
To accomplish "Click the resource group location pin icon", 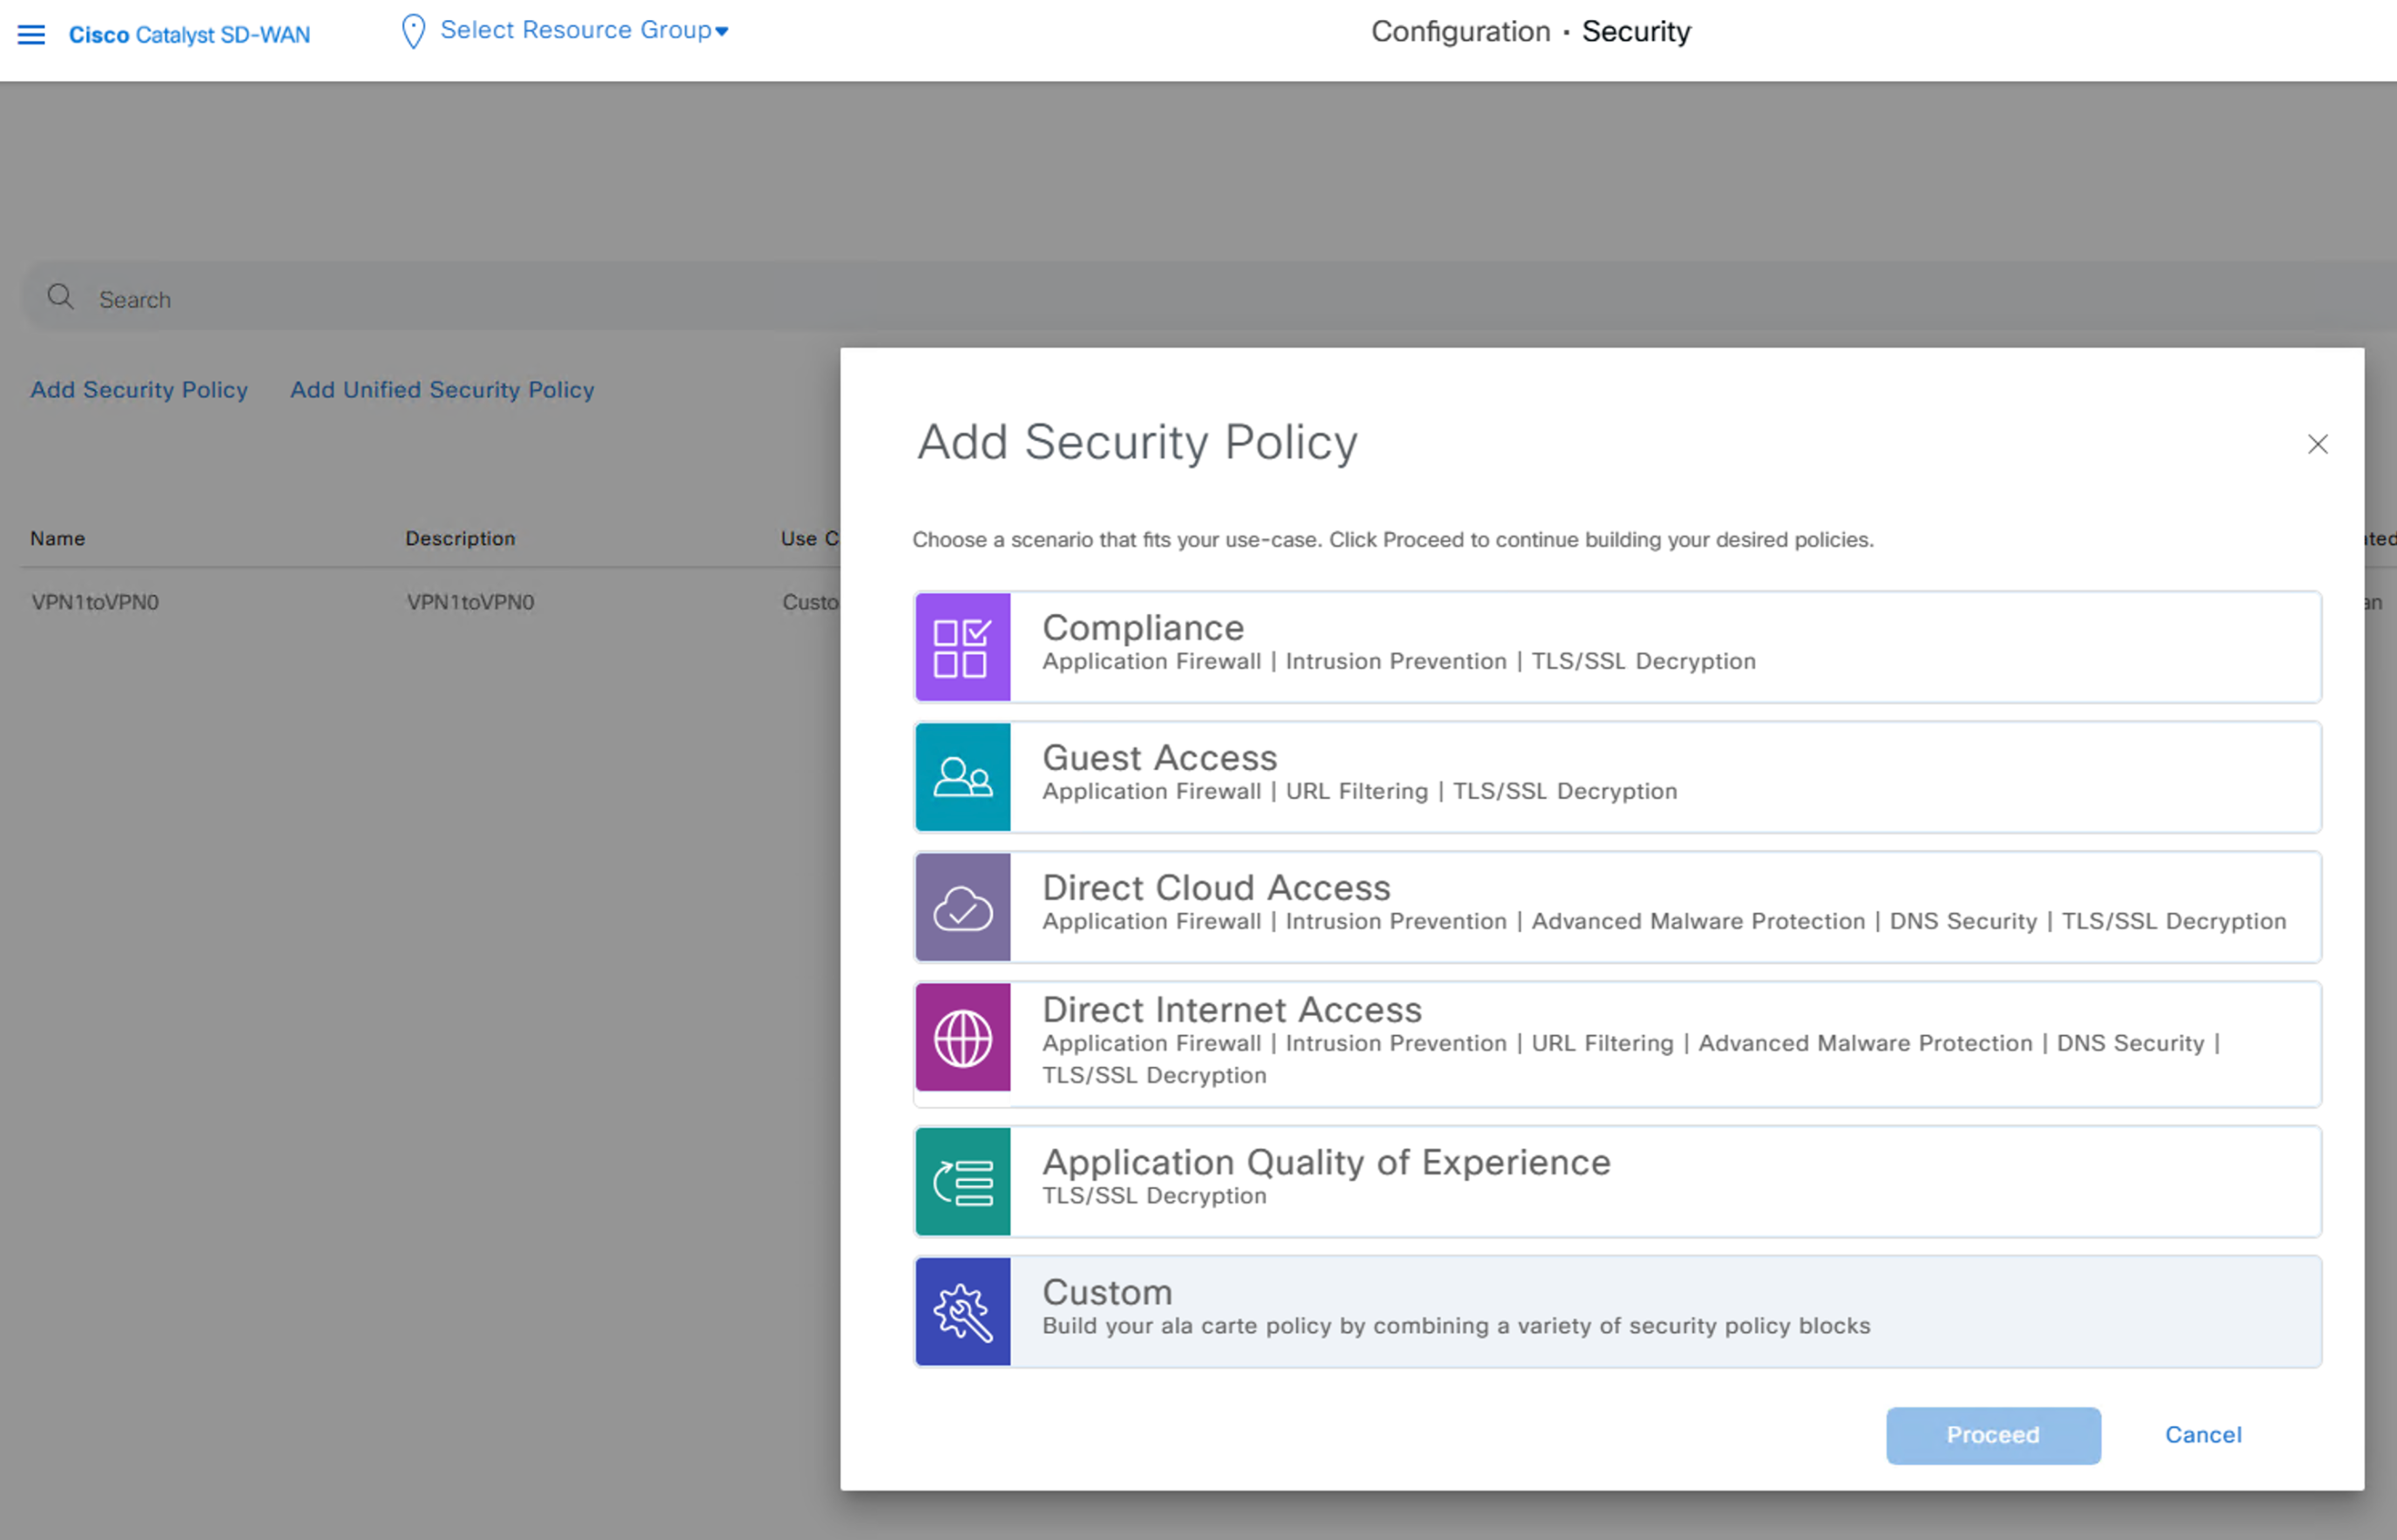I will tap(412, 31).
